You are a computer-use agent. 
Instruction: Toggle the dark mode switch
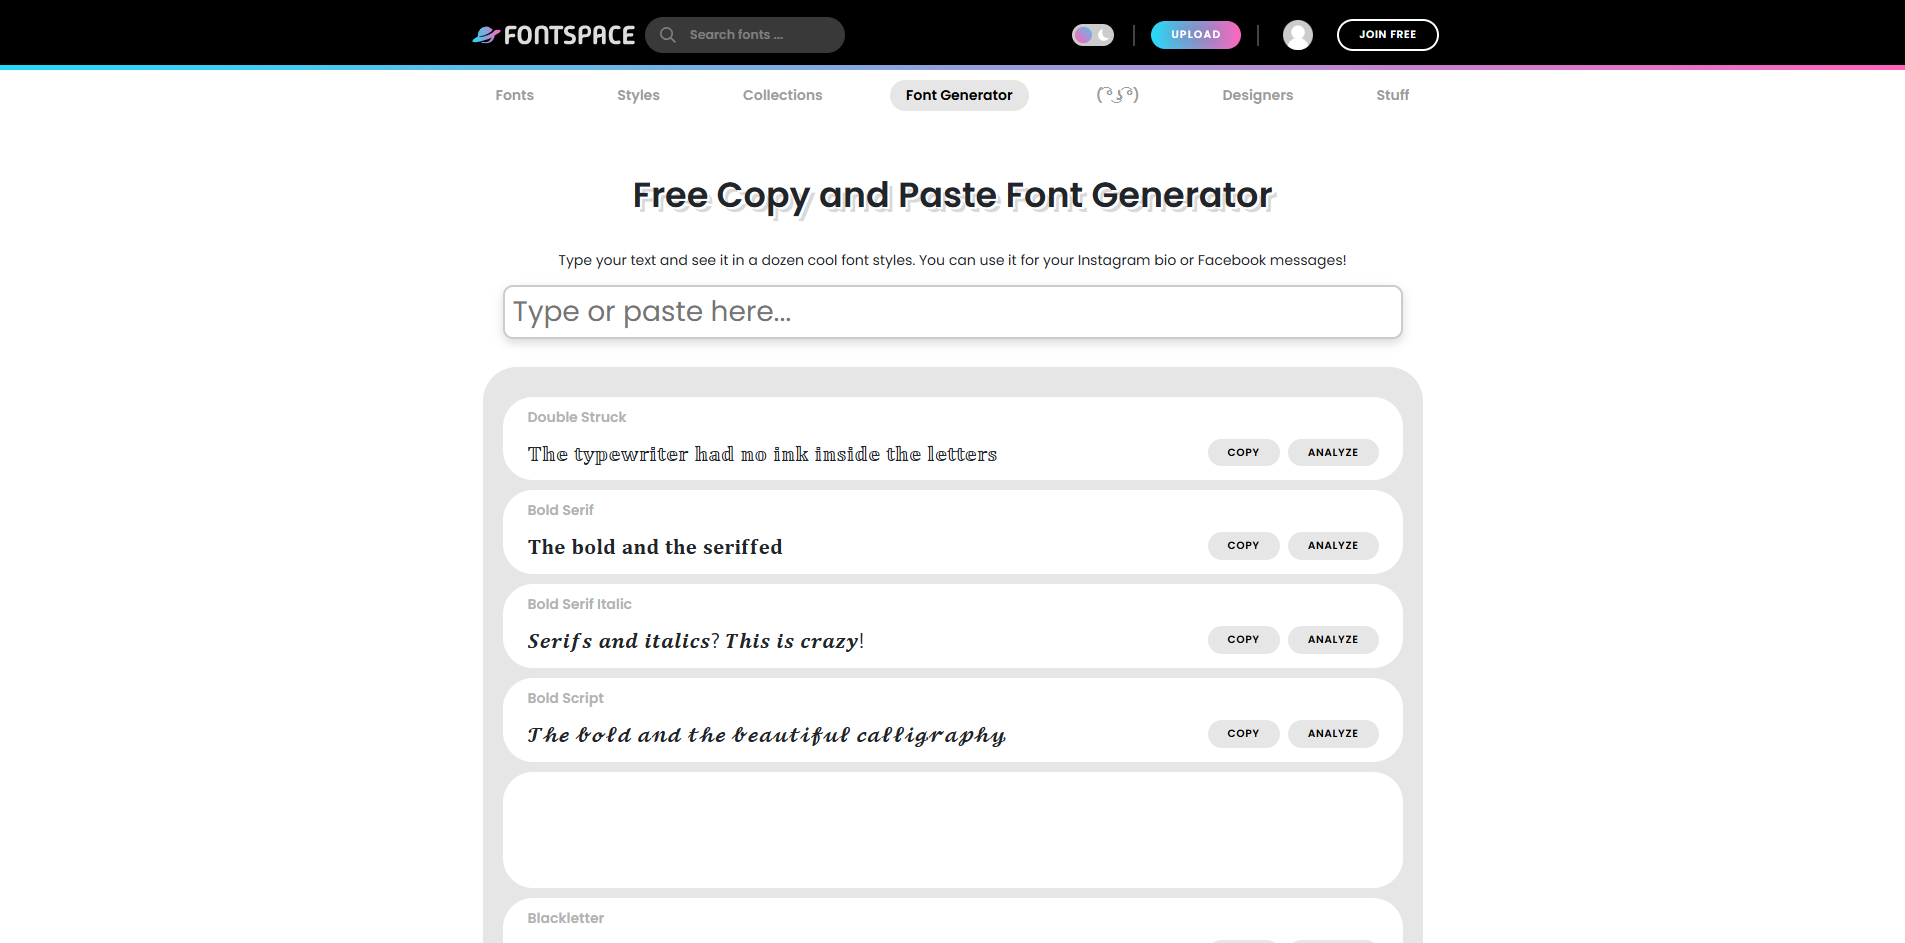(1092, 34)
